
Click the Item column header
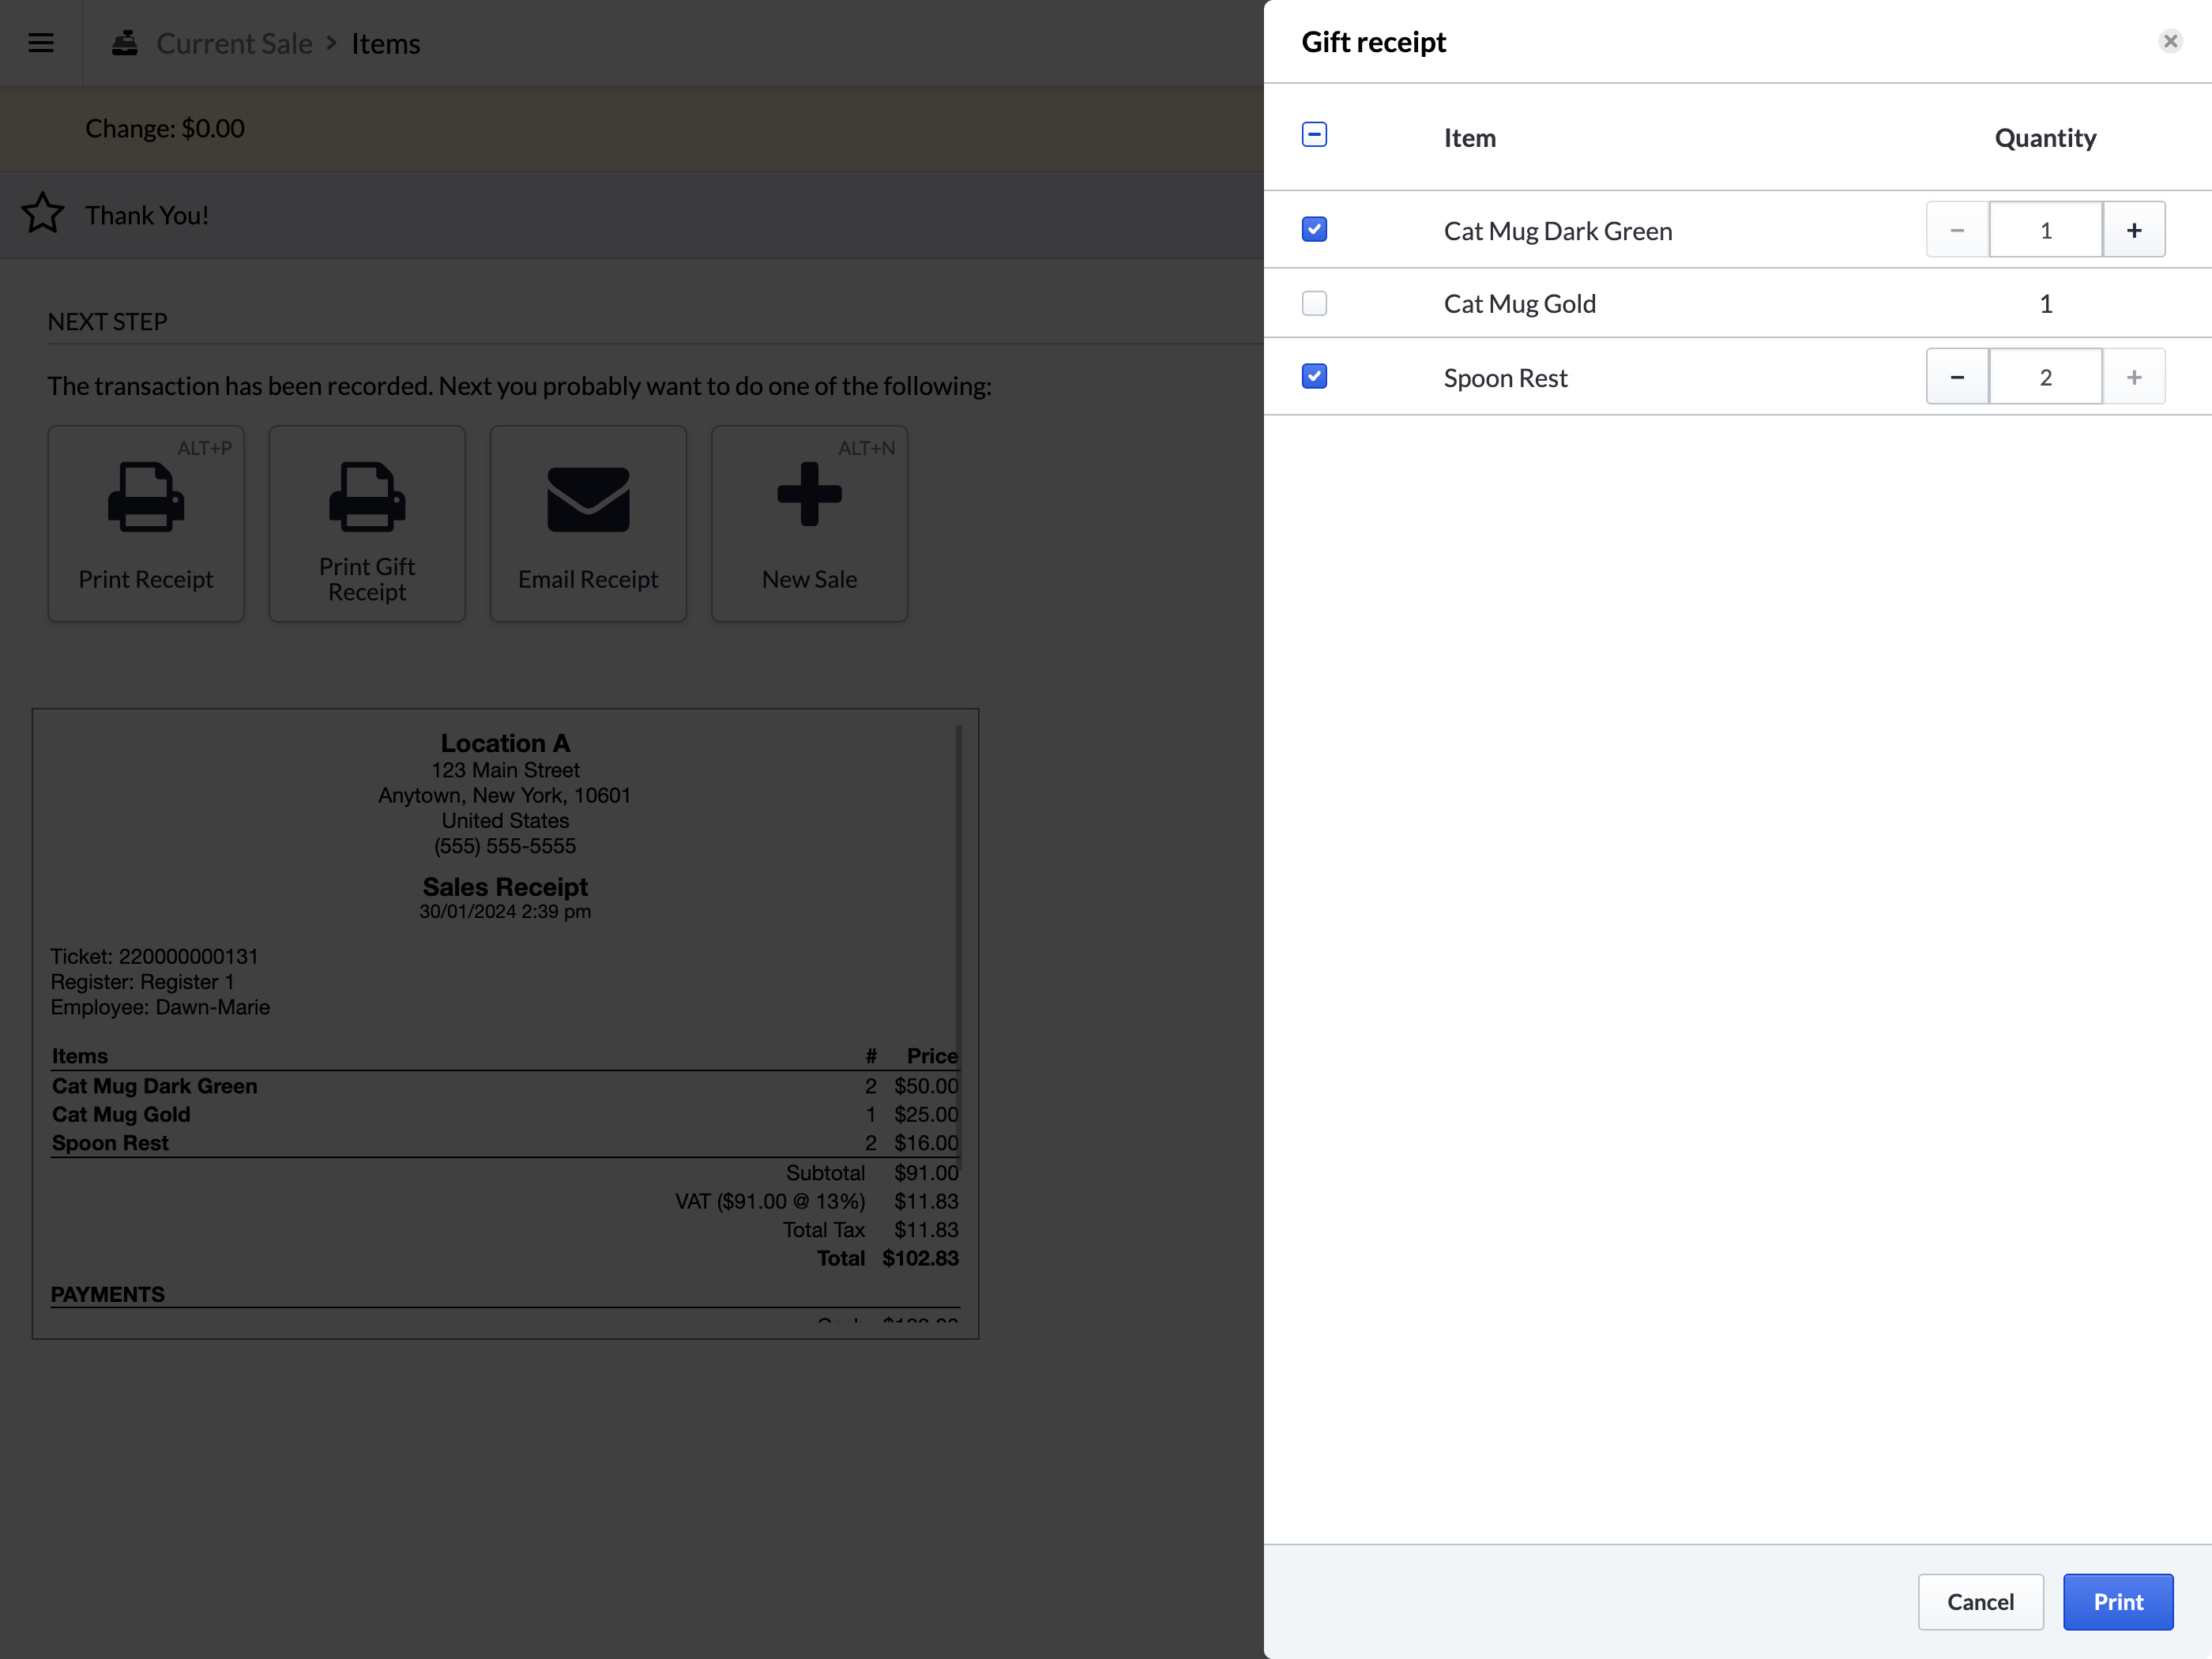coord(1470,138)
